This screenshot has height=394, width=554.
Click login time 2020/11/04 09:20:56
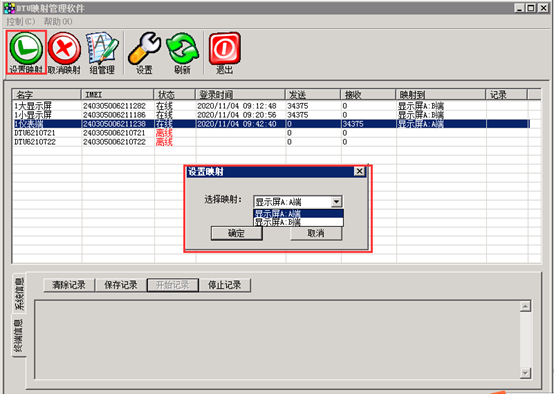[237, 115]
